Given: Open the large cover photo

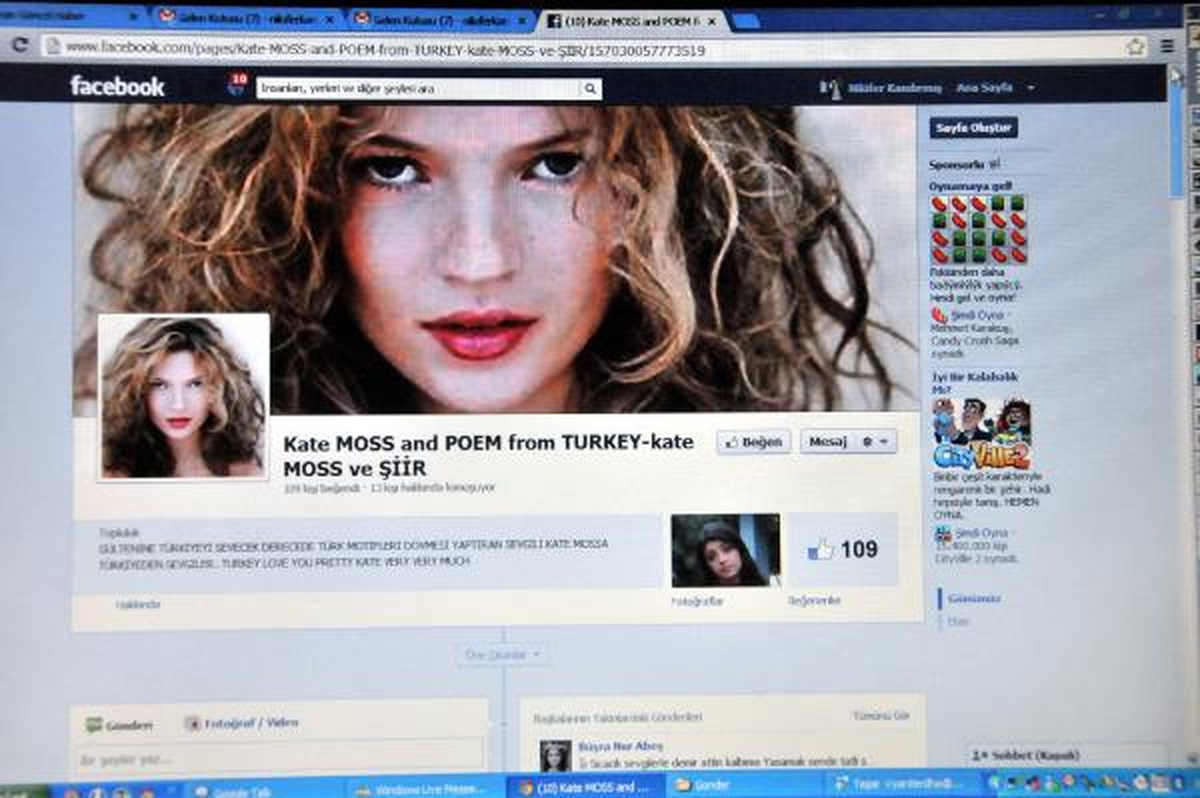Looking at the screenshot, I should tap(495, 259).
